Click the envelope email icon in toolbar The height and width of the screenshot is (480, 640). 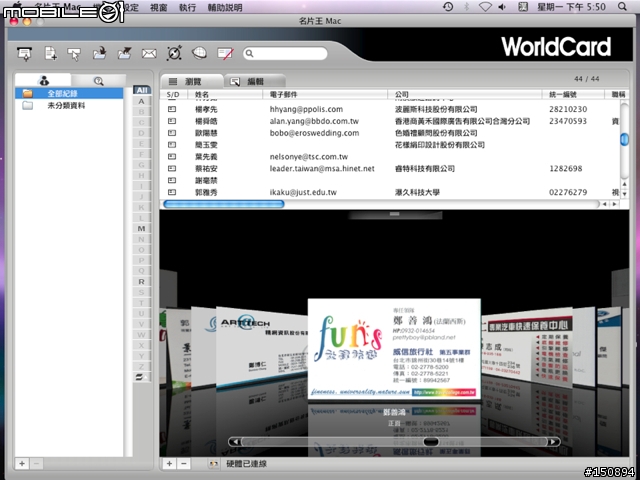(149, 53)
